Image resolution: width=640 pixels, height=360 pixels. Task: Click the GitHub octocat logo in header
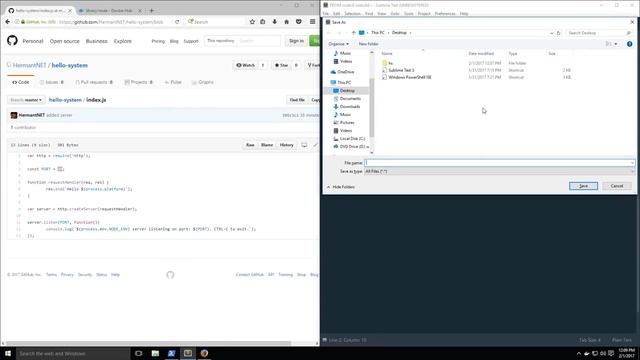12,40
